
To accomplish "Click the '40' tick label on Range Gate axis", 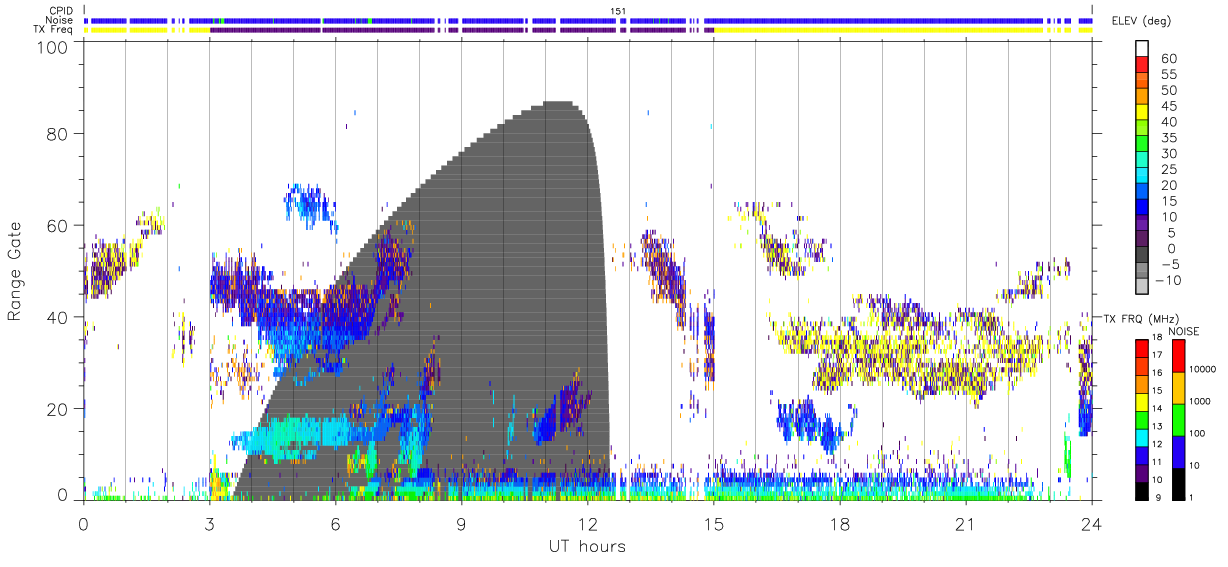I will pos(58,317).
